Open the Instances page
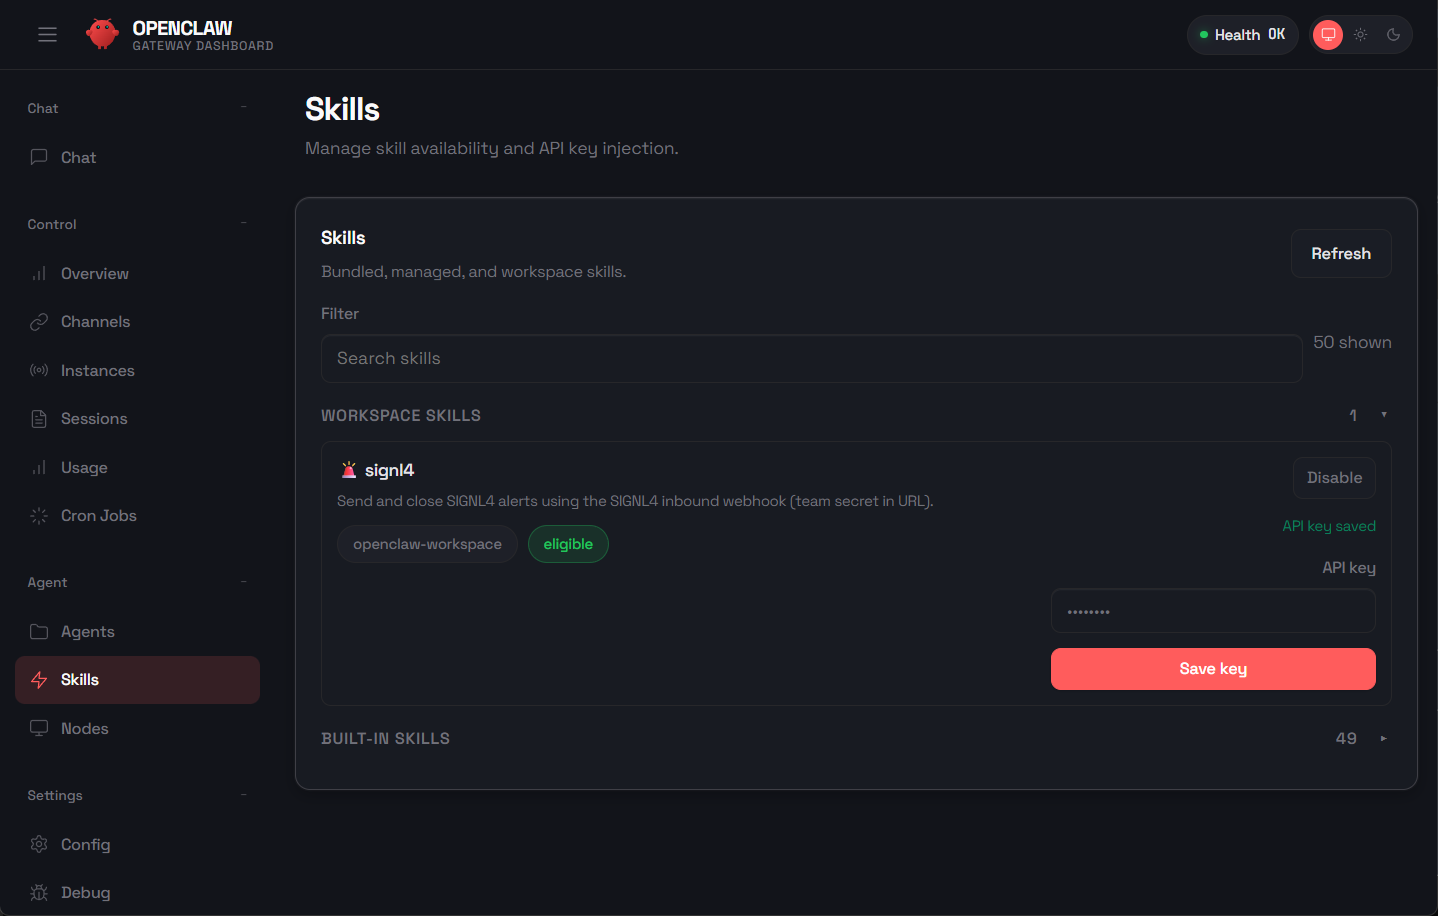 coord(97,371)
